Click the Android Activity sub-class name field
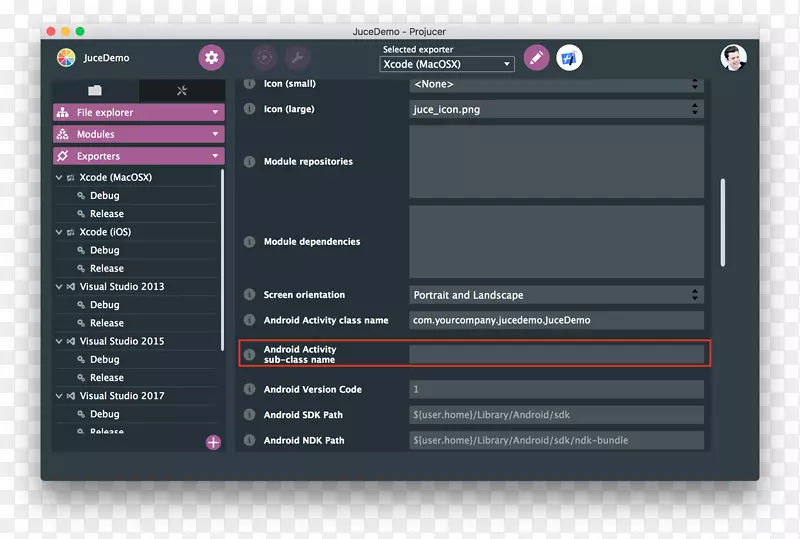This screenshot has height=539, width=800. point(556,354)
